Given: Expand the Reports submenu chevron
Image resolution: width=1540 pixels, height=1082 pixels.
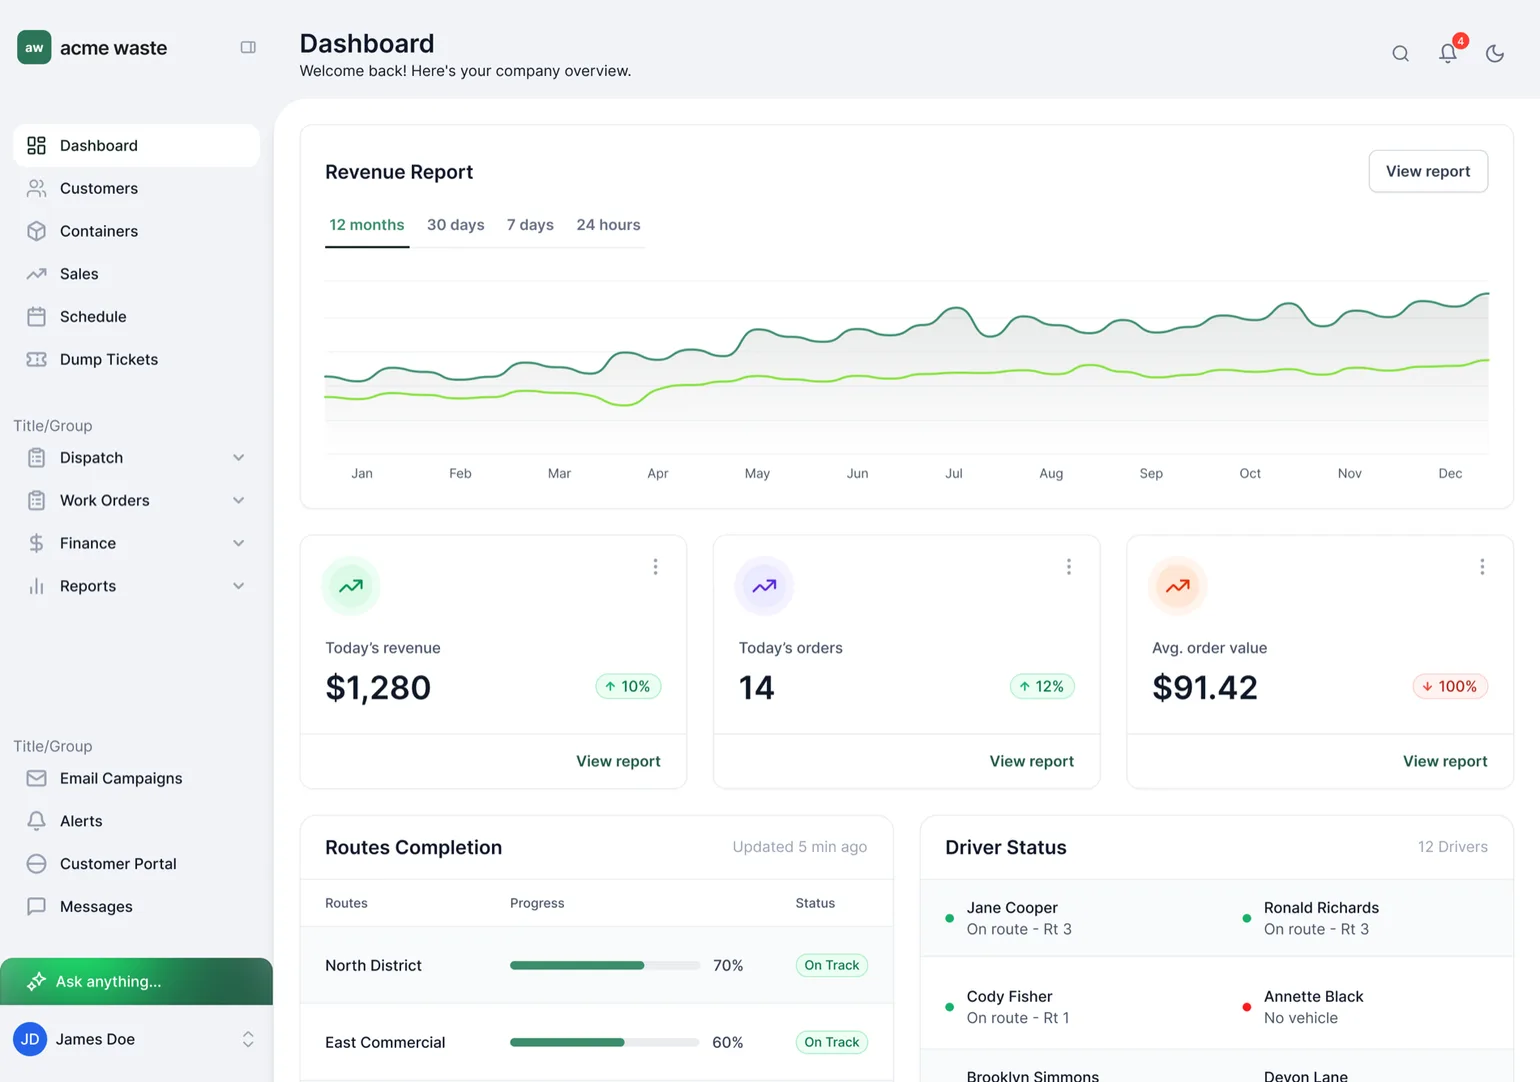Looking at the screenshot, I should (239, 586).
